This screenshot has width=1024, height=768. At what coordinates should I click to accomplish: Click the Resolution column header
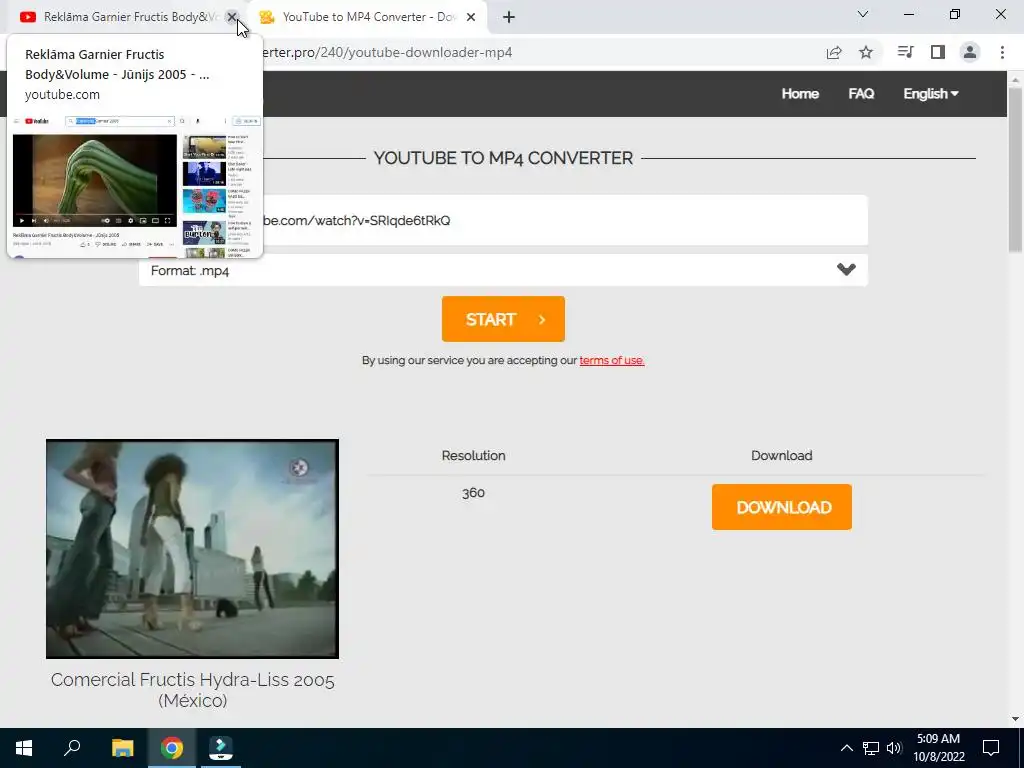[473, 456]
